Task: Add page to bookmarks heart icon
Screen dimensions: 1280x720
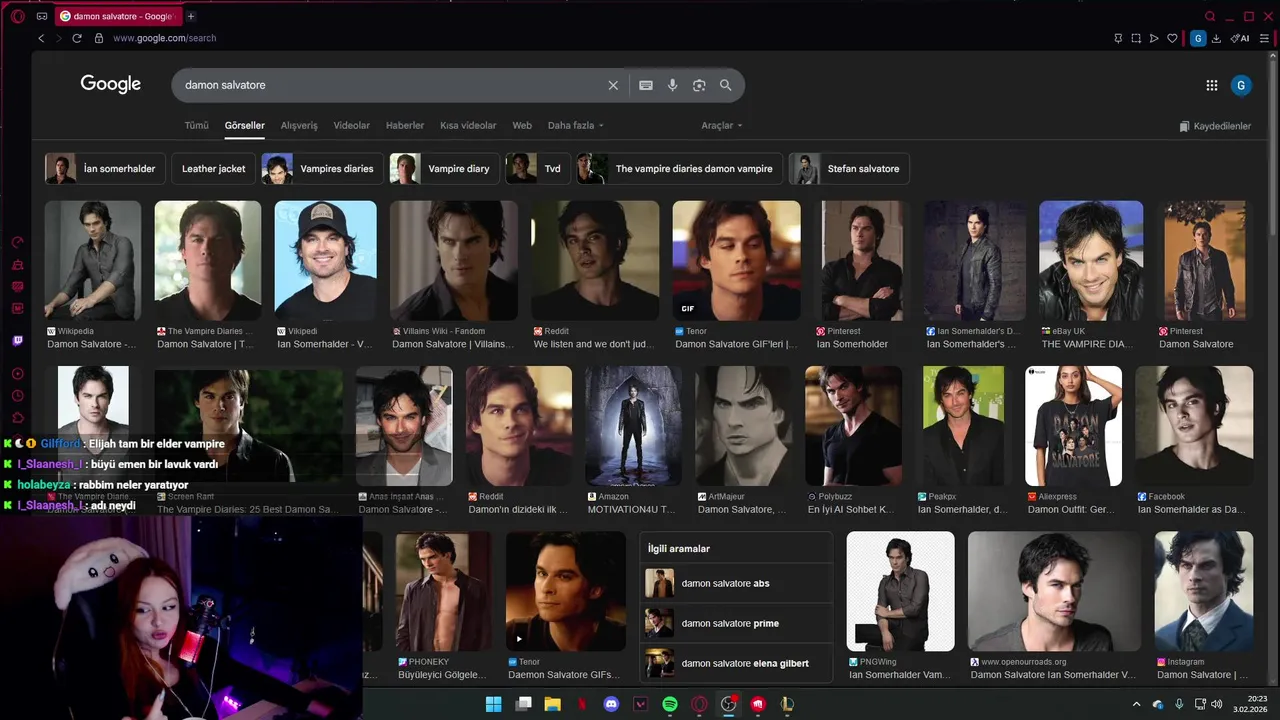Action: click(x=1172, y=38)
